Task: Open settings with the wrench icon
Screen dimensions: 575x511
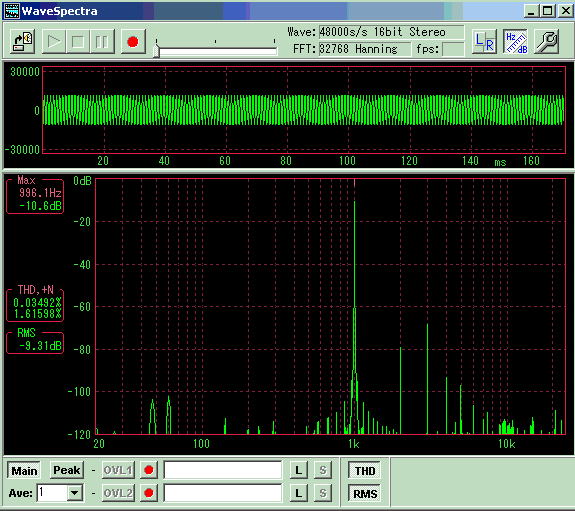Action: [546, 41]
